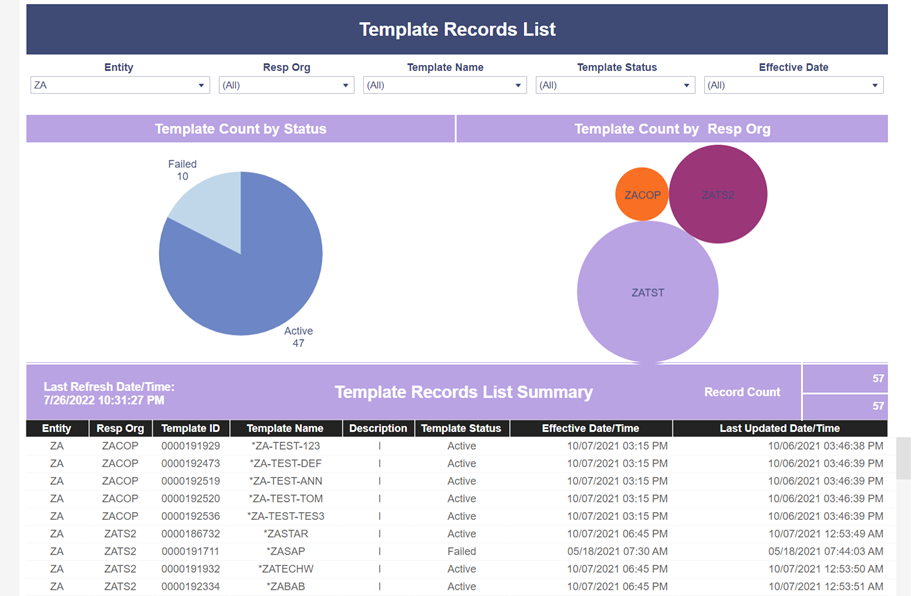The height and width of the screenshot is (596, 922).
Task: Click the Effective Date/Time column header
Action: coord(590,428)
